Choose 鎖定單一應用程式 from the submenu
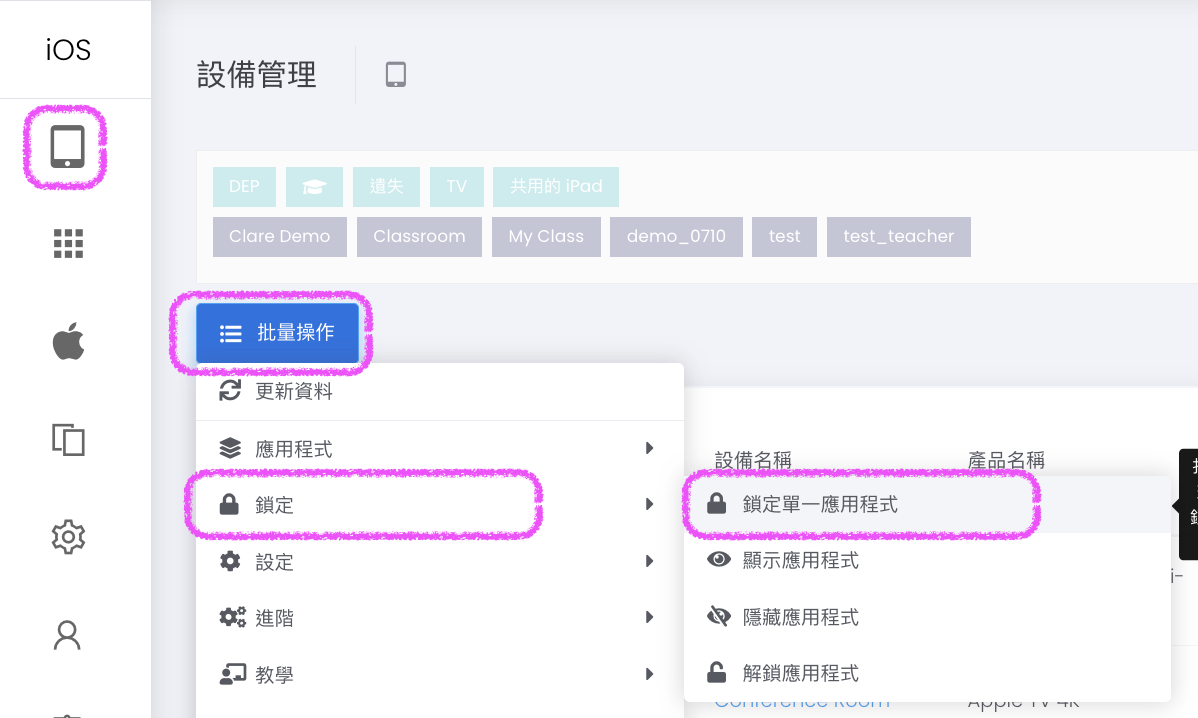 point(819,505)
